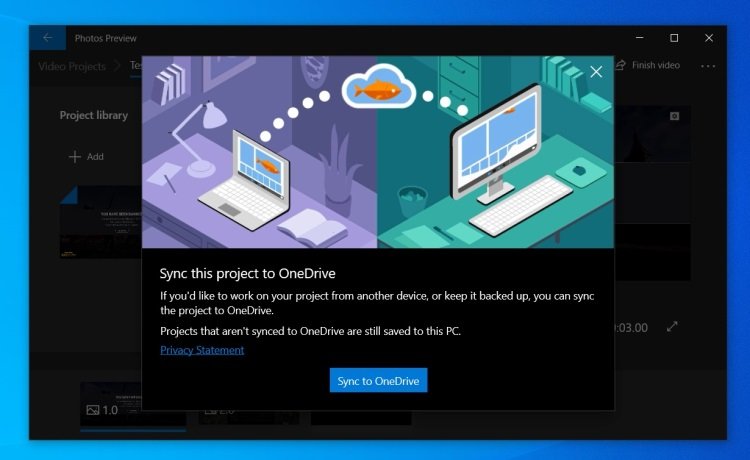The height and width of the screenshot is (460, 750).
Task: Close the Photos Preview window
Action: click(709, 38)
